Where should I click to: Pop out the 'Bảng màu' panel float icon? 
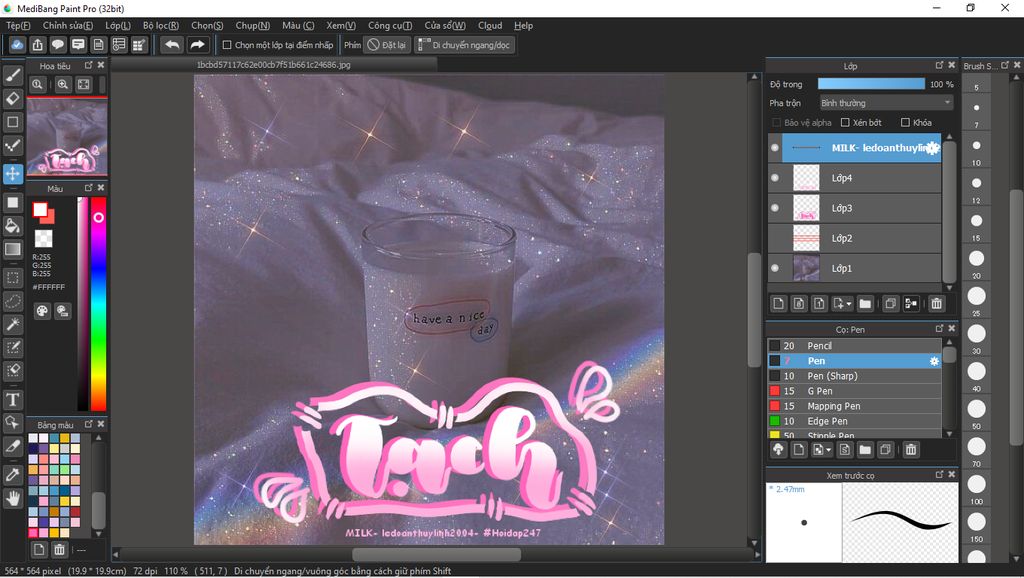(x=89, y=424)
